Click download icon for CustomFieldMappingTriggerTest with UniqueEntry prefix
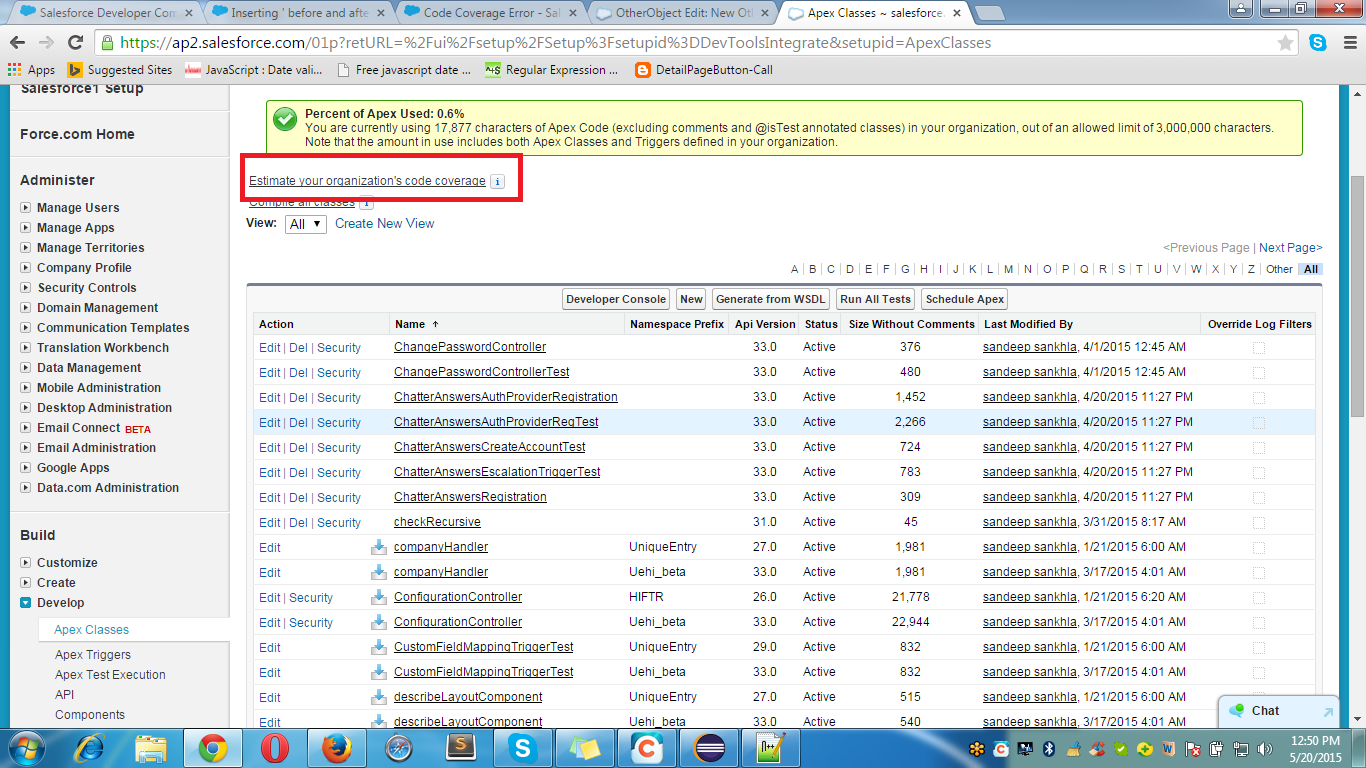1366x768 pixels. pos(378,647)
